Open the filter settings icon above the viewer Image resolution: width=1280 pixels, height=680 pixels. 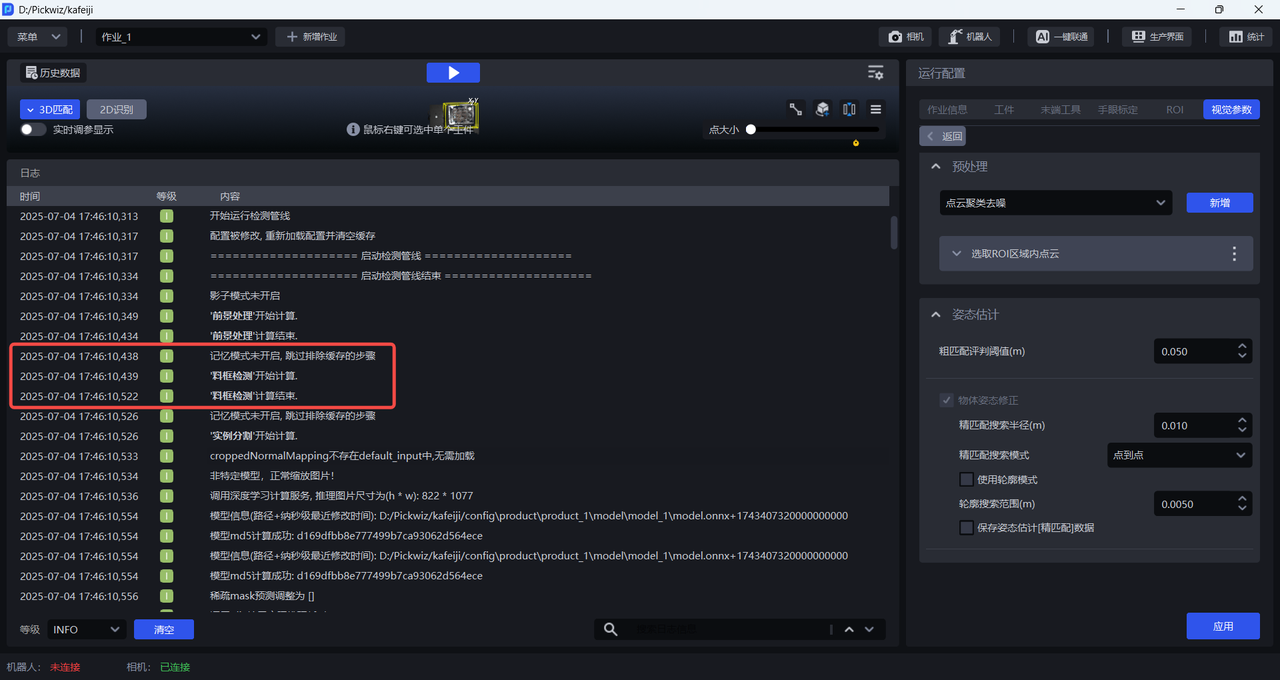pos(875,73)
